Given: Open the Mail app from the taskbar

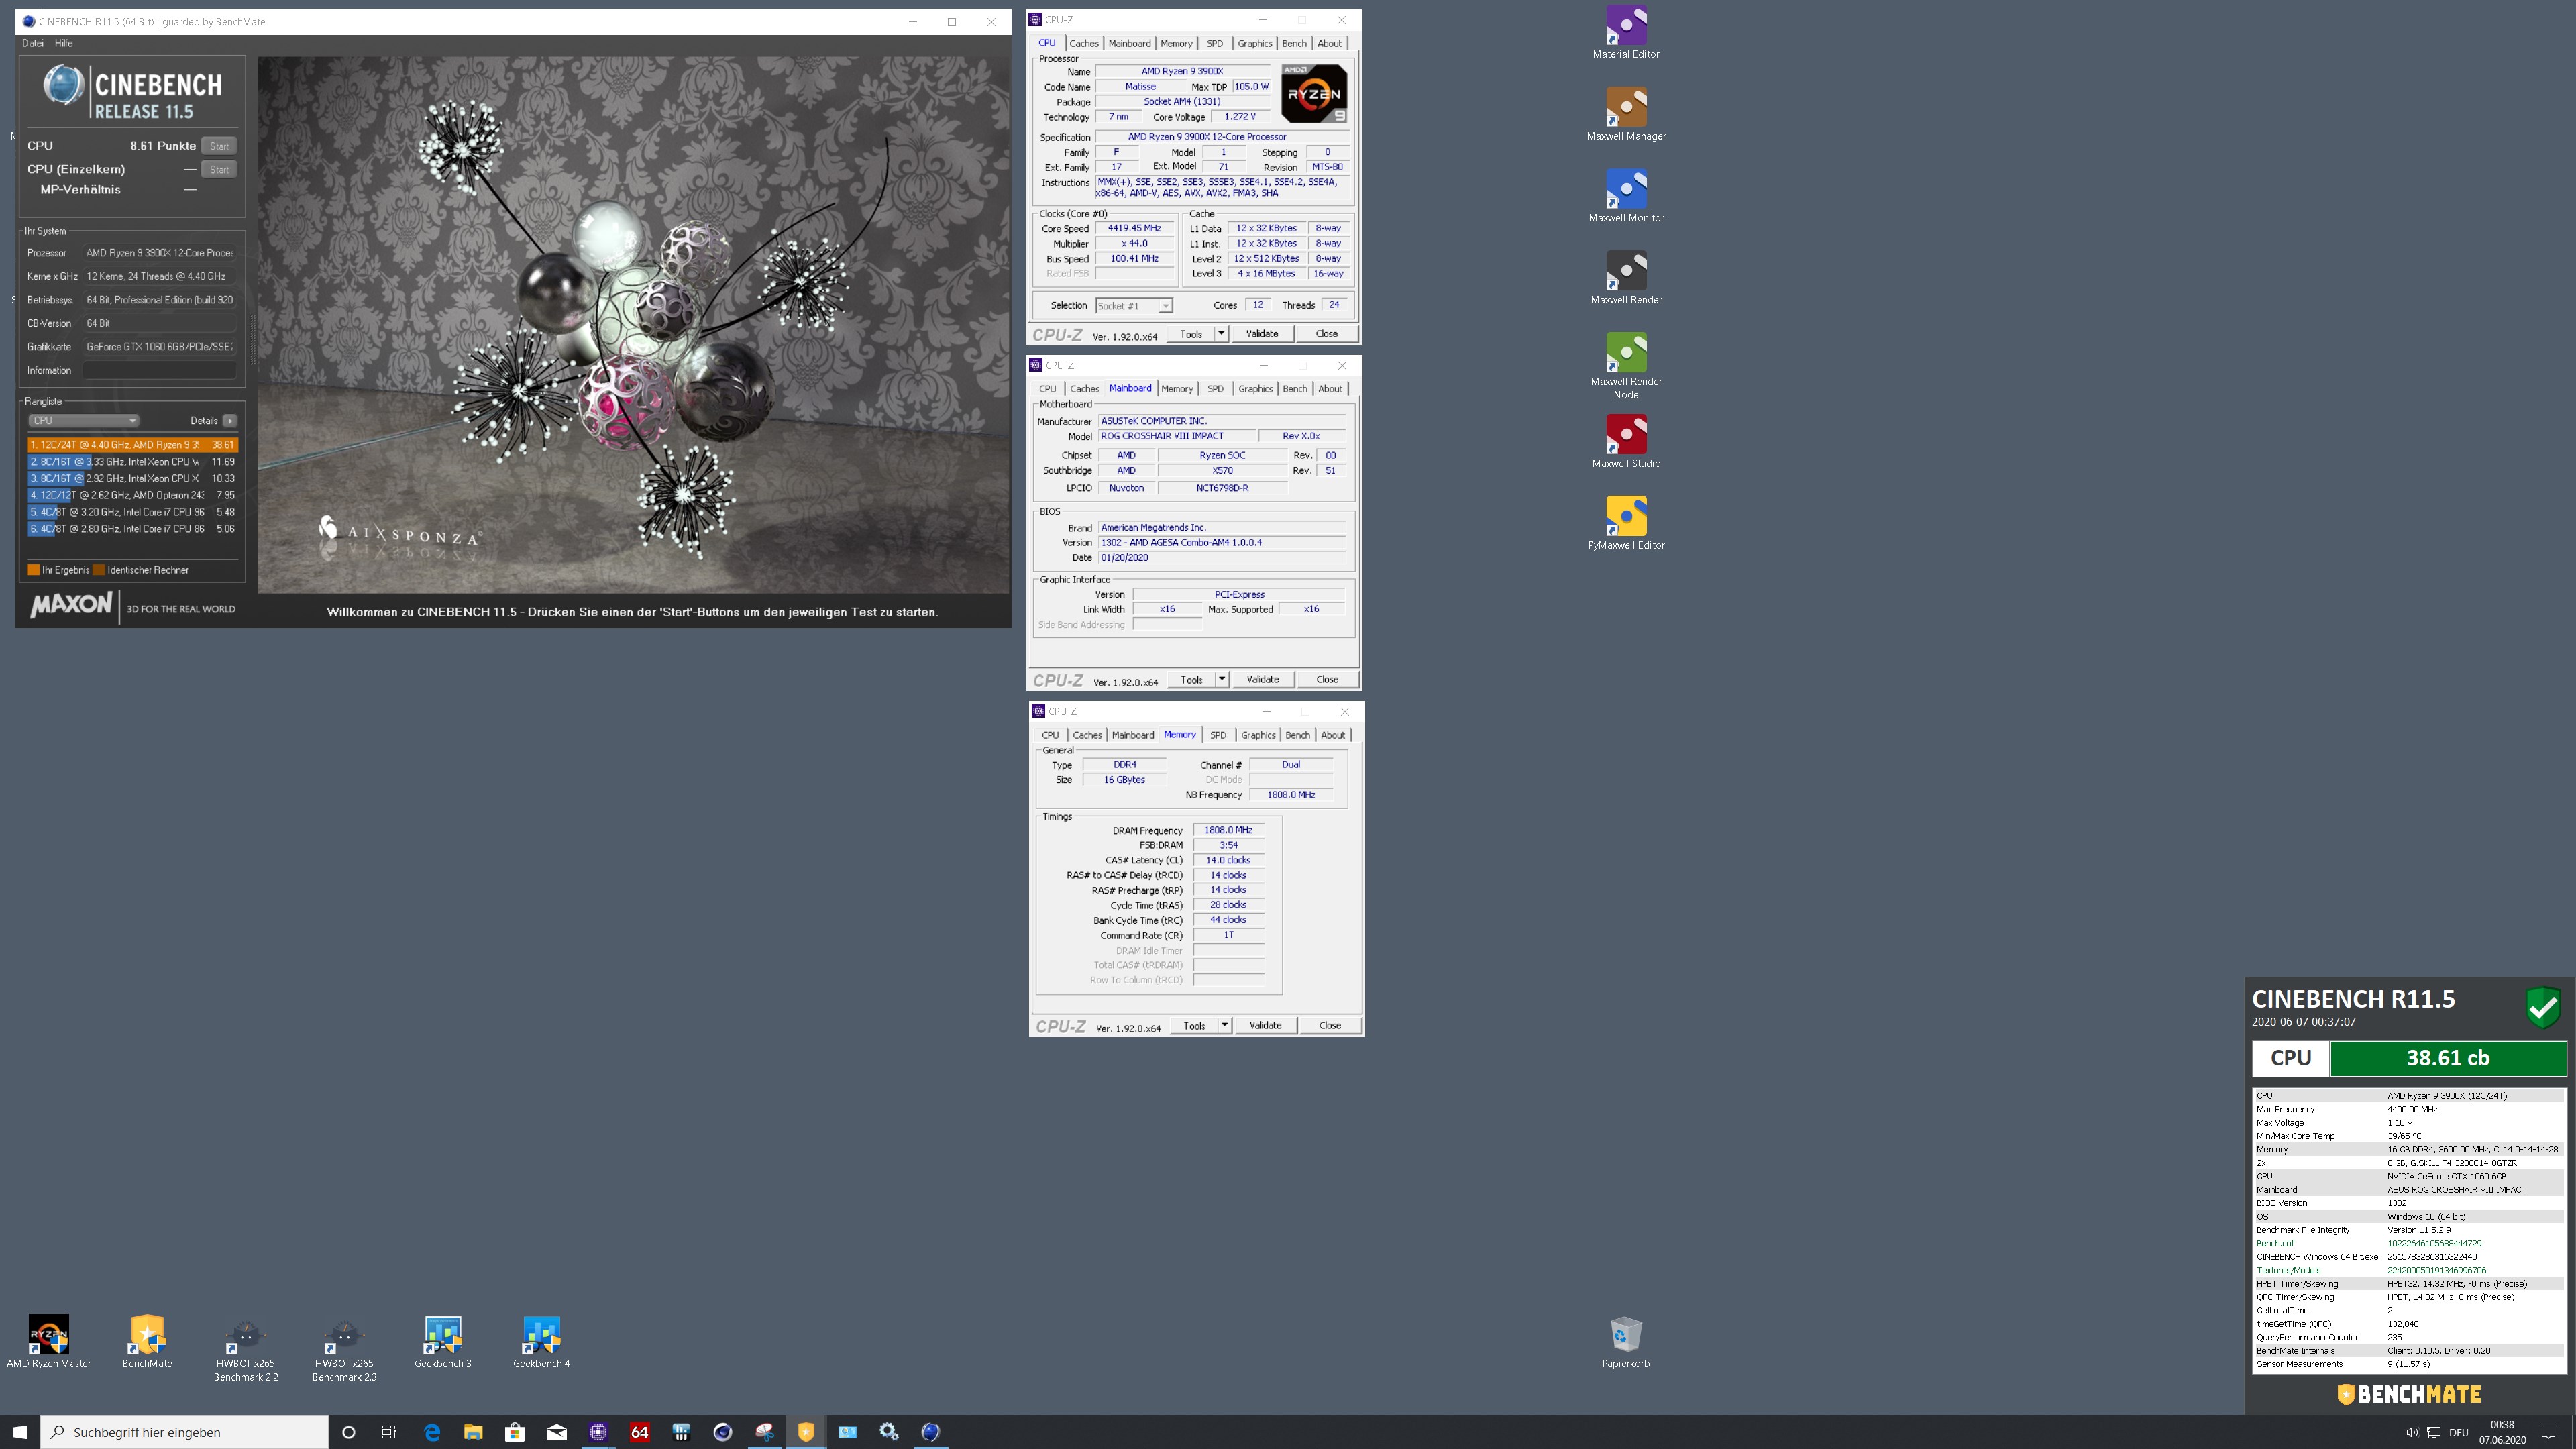Looking at the screenshot, I should 557,1432.
